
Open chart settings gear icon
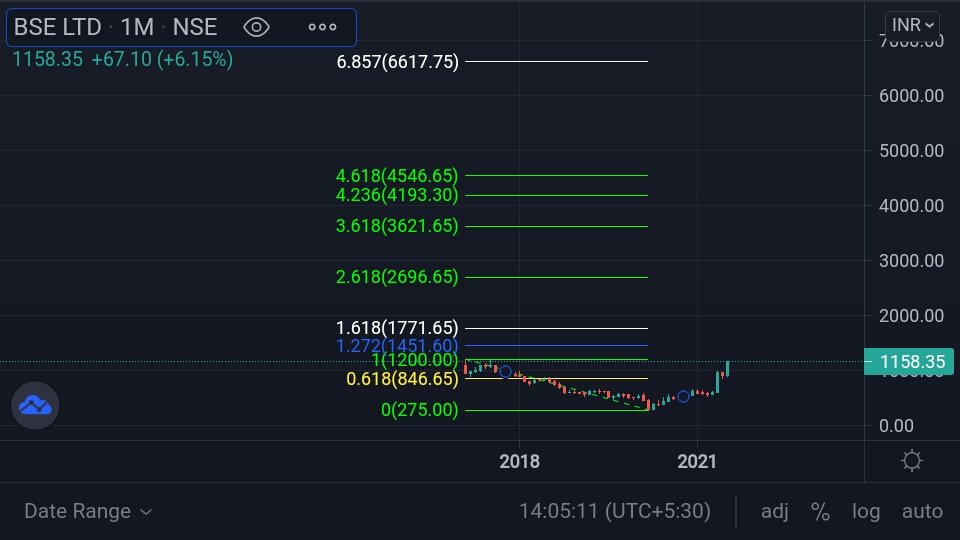point(912,460)
